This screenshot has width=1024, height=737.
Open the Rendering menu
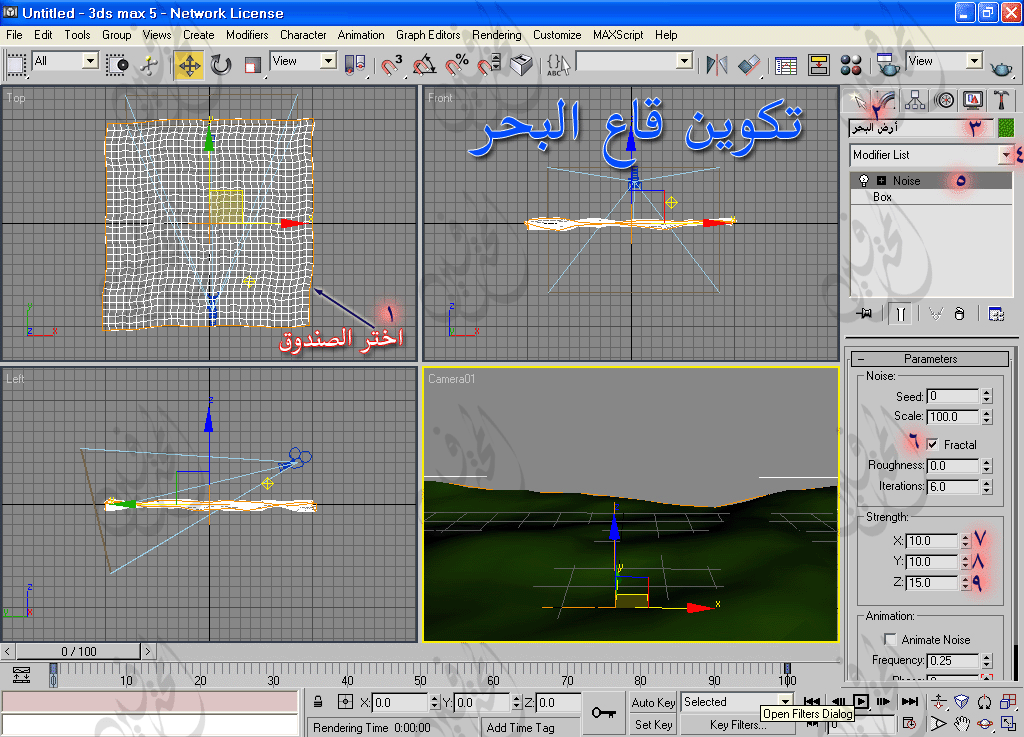(496, 35)
